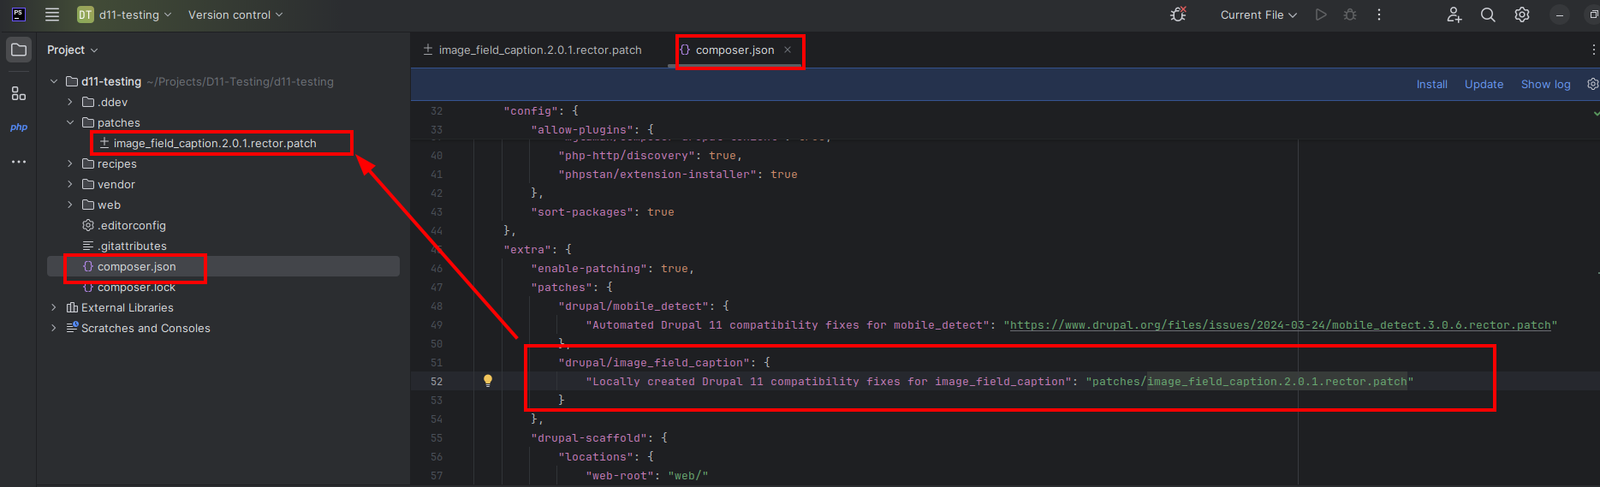Screen dimensions: 1600x487
Task: Click the "phpstan/extension-installer" line
Action: (678, 174)
